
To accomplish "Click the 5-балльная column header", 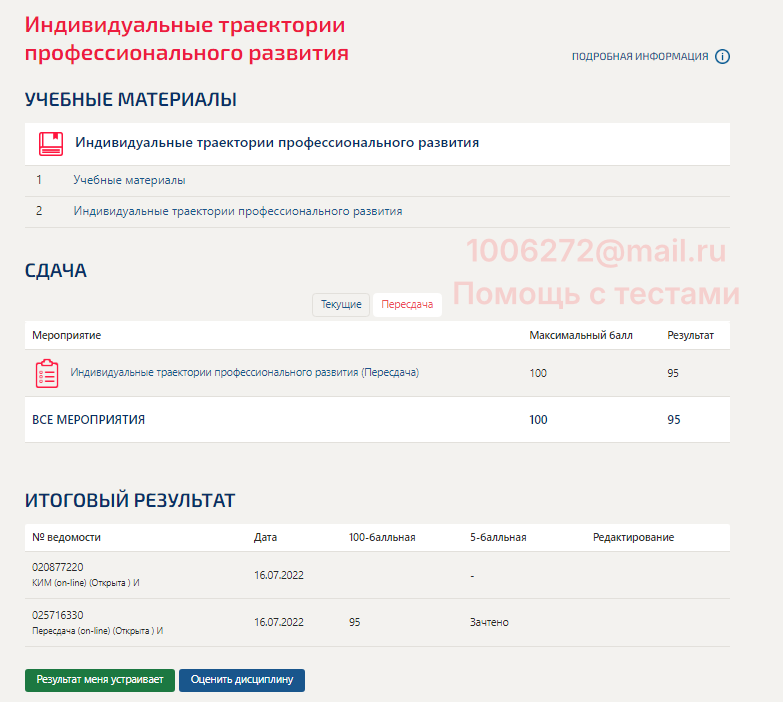I will click(x=498, y=537).
